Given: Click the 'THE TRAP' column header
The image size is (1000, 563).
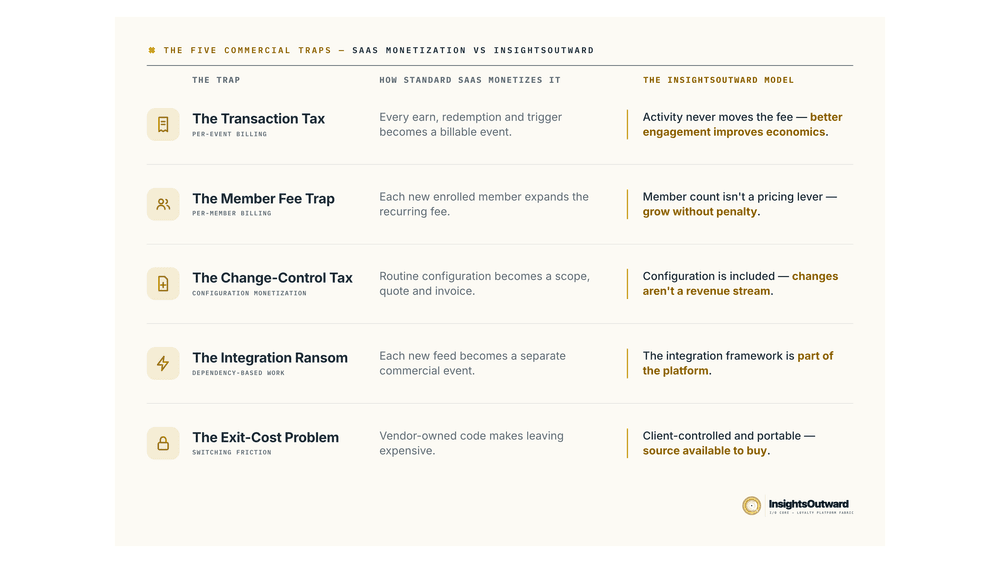Looking at the screenshot, I should (x=216, y=80).
